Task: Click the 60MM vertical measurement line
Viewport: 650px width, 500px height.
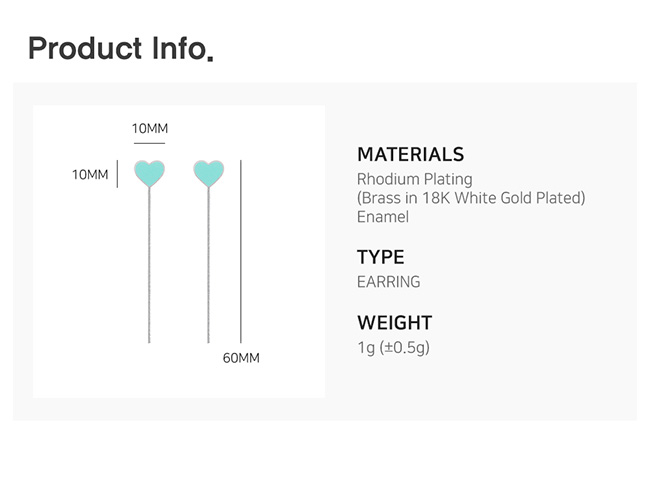Action: click(241, 250)
